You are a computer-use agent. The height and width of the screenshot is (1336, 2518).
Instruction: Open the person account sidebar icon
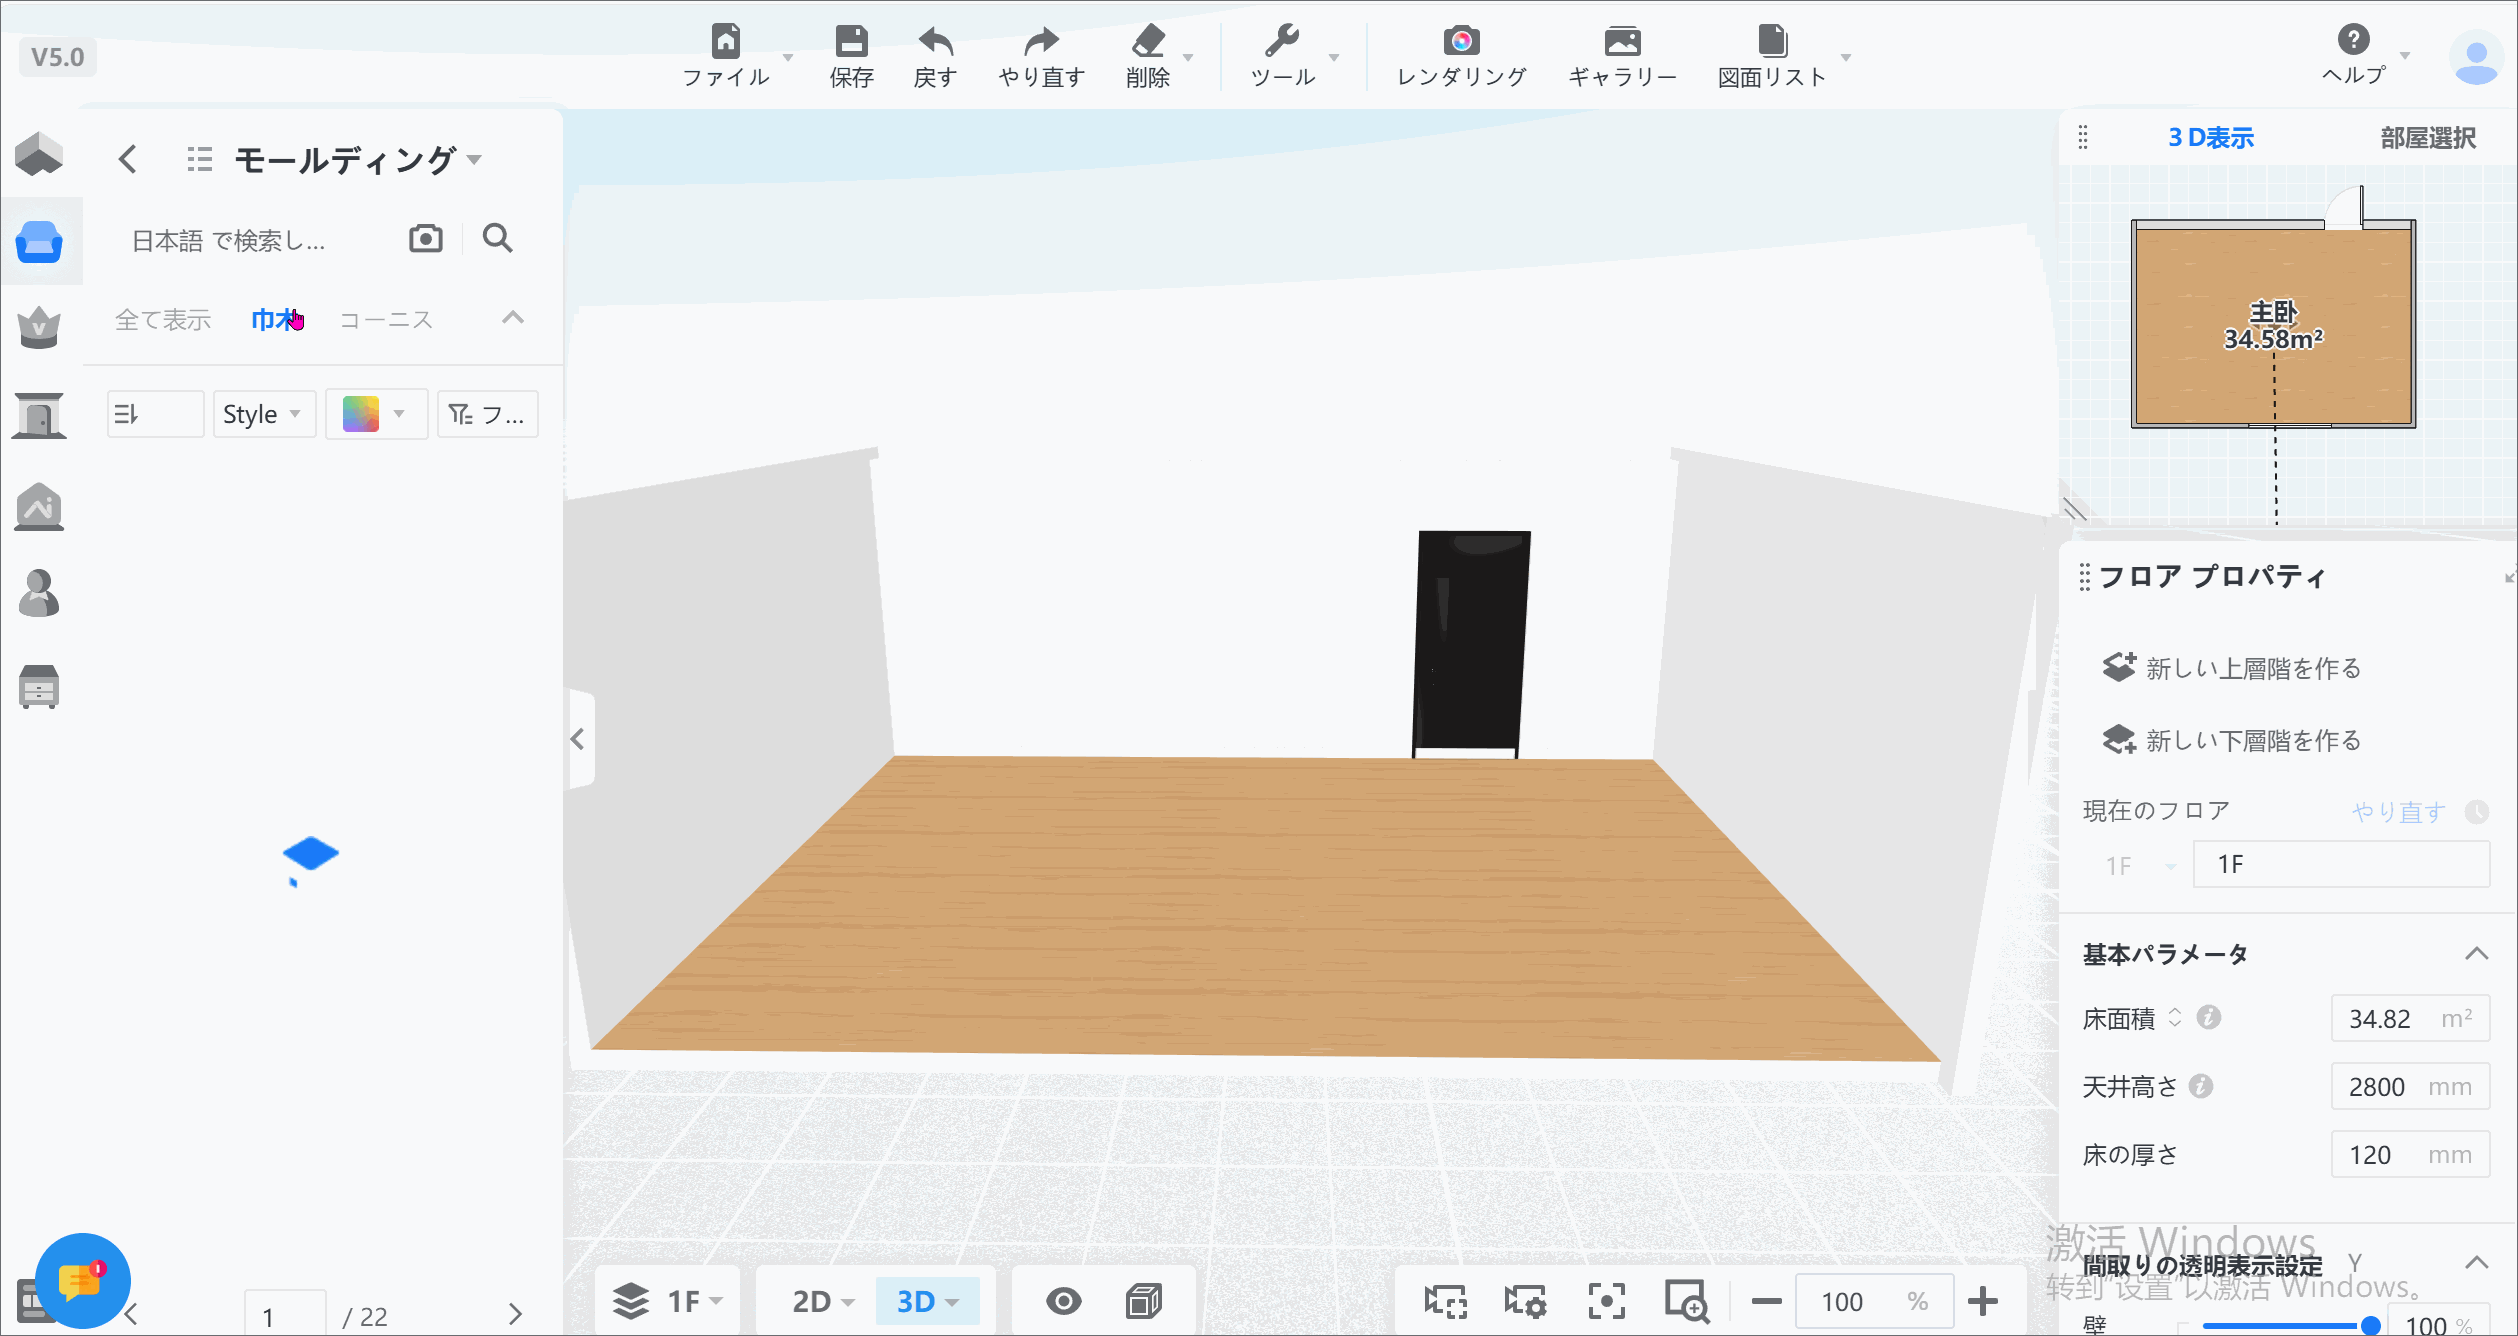[39, 593]
